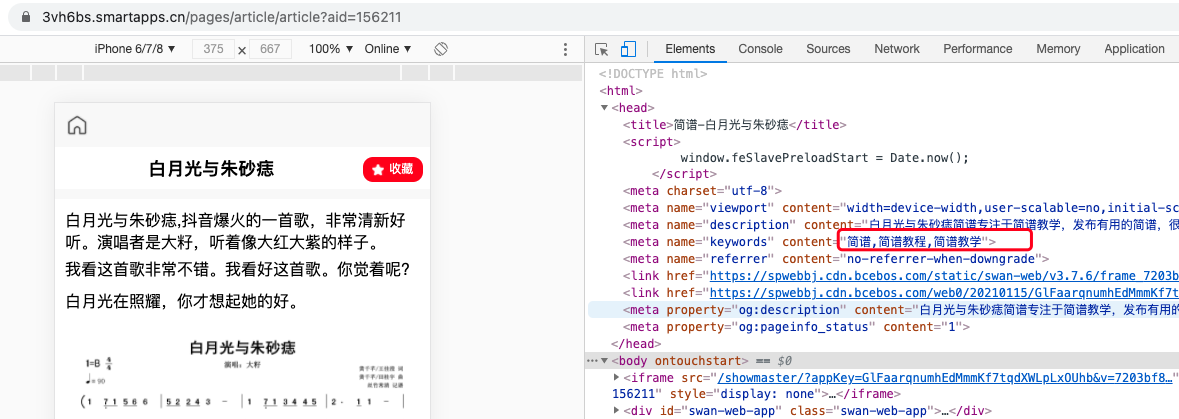This screenshot has height=419, width=1179.
Task: Click the 667 height input field
Action: click(270, 49)
